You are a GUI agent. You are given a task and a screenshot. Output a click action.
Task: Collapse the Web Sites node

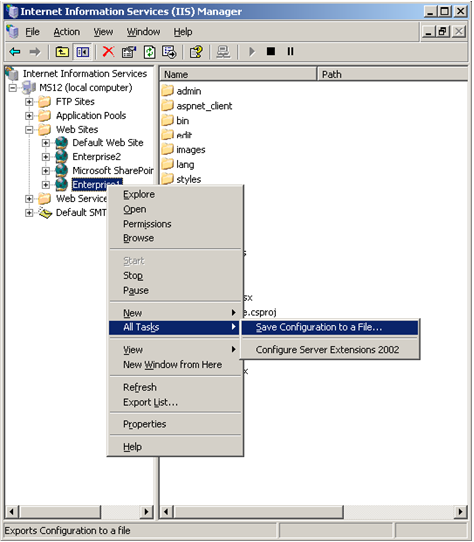point(29,130)
